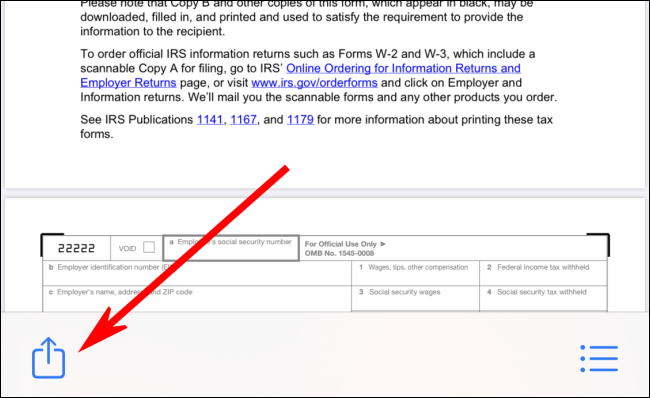This screenshot has width=650, height=398.
Task: Visit the www.irs.gov/orderforms link
Action: [x=314, y=83]
